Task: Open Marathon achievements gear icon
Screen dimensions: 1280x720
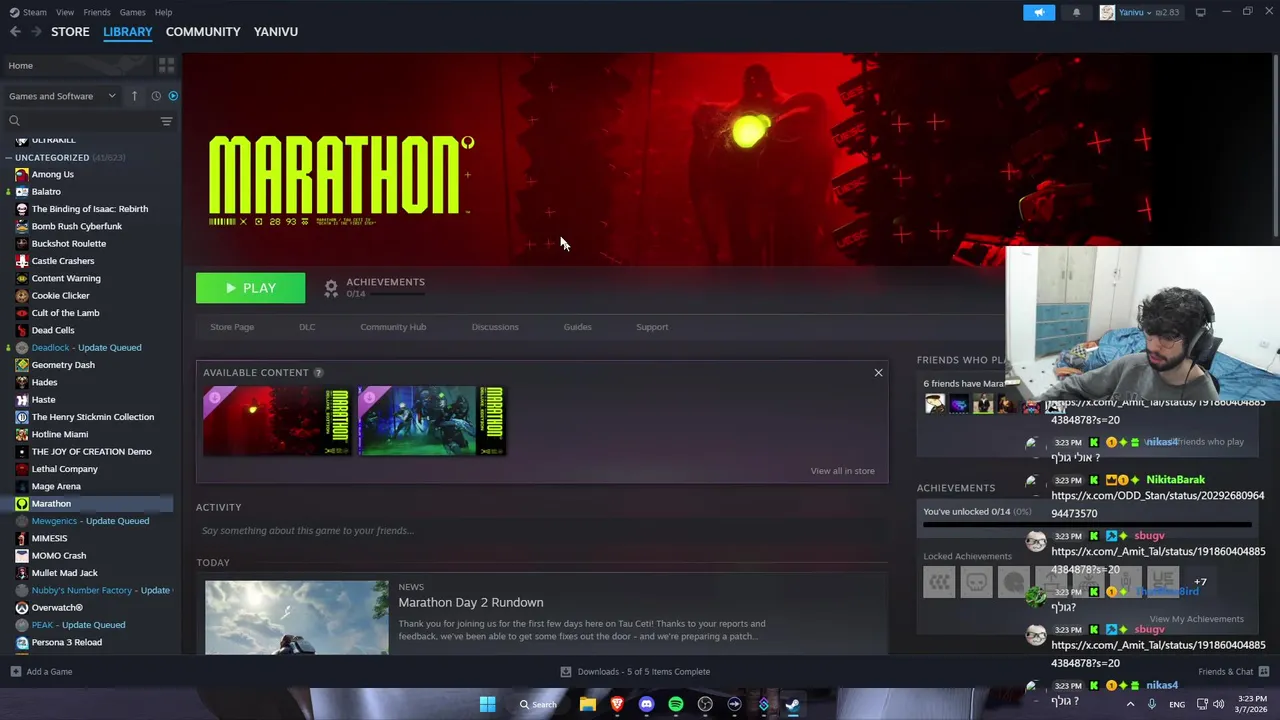Action: pos(331,288)
